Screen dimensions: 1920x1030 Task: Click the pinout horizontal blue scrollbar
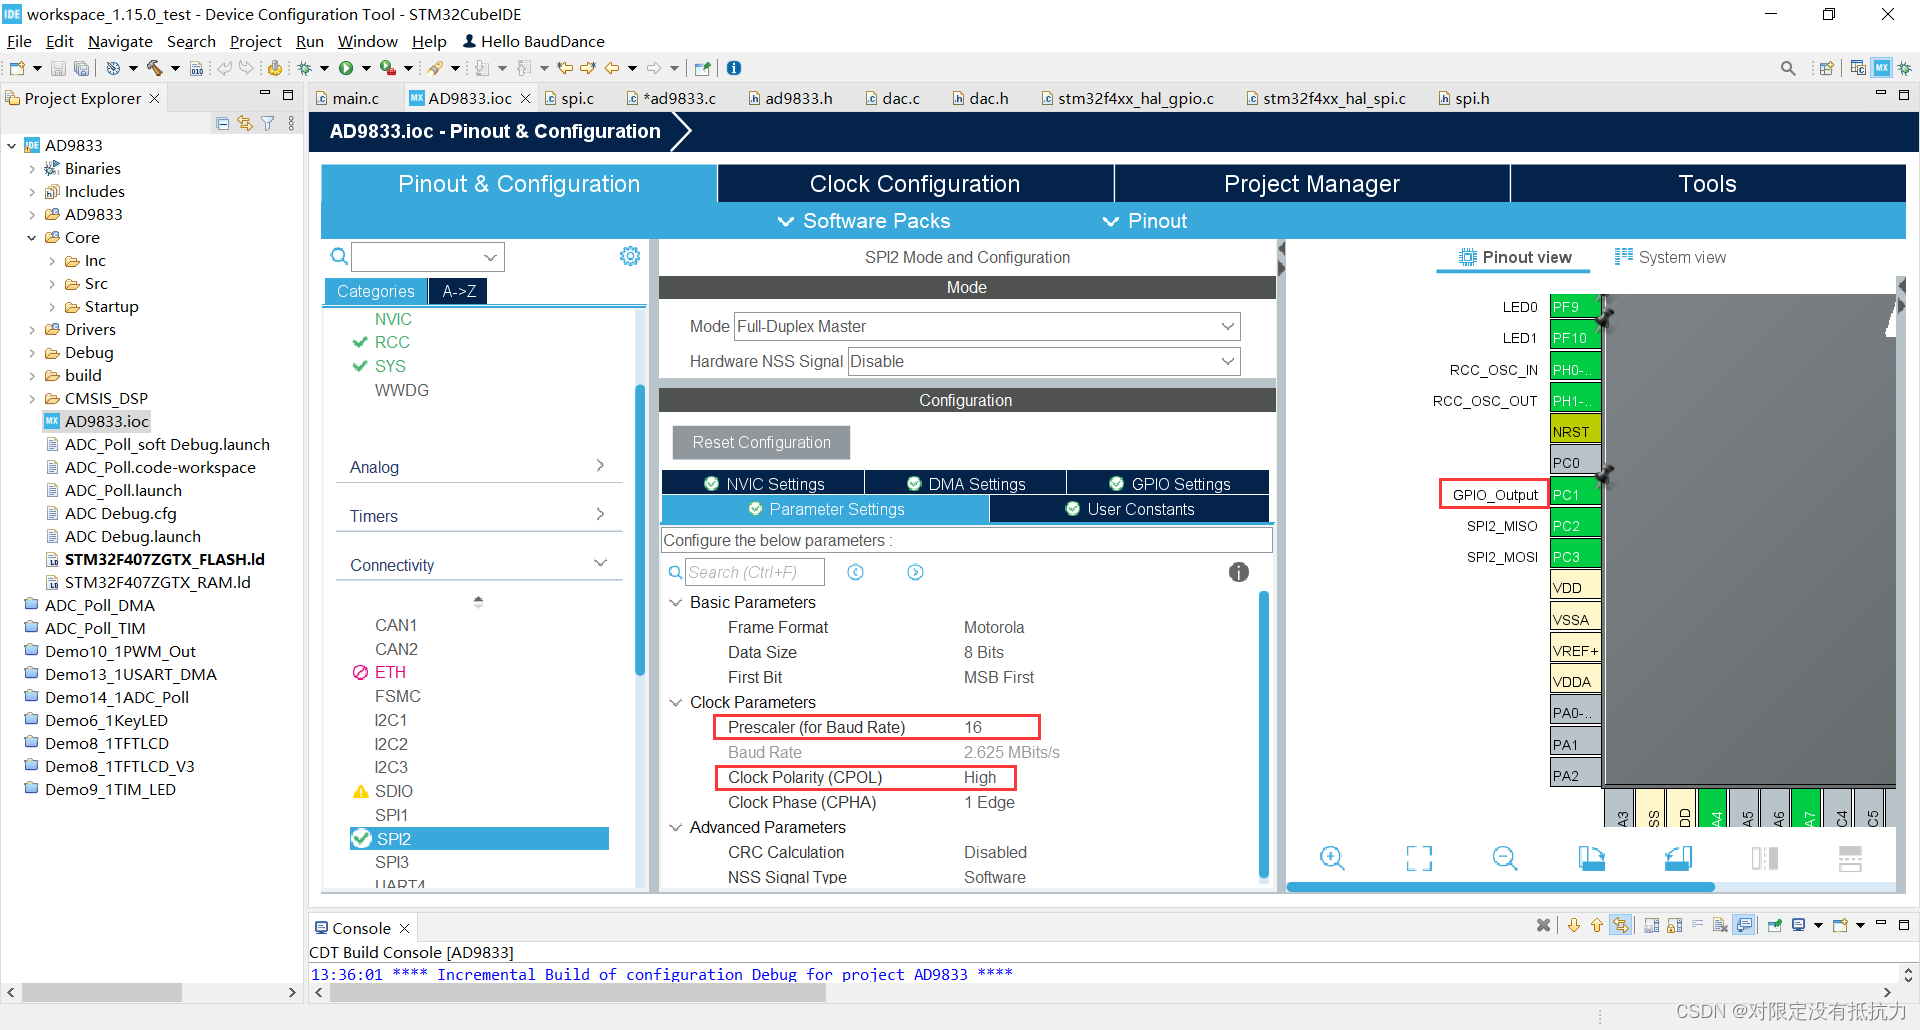1500,887
